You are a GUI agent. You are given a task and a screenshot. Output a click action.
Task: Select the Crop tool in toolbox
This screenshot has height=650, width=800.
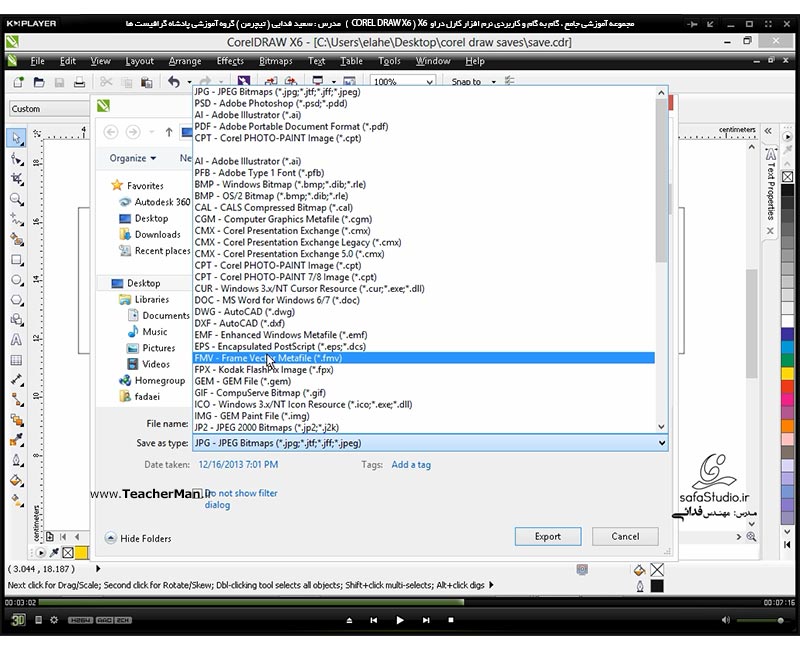tap(17, 179)
